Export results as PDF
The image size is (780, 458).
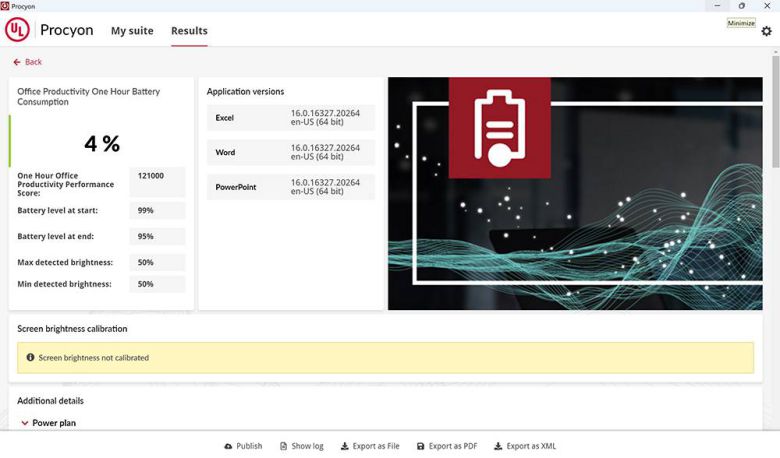tap(446, 446)
